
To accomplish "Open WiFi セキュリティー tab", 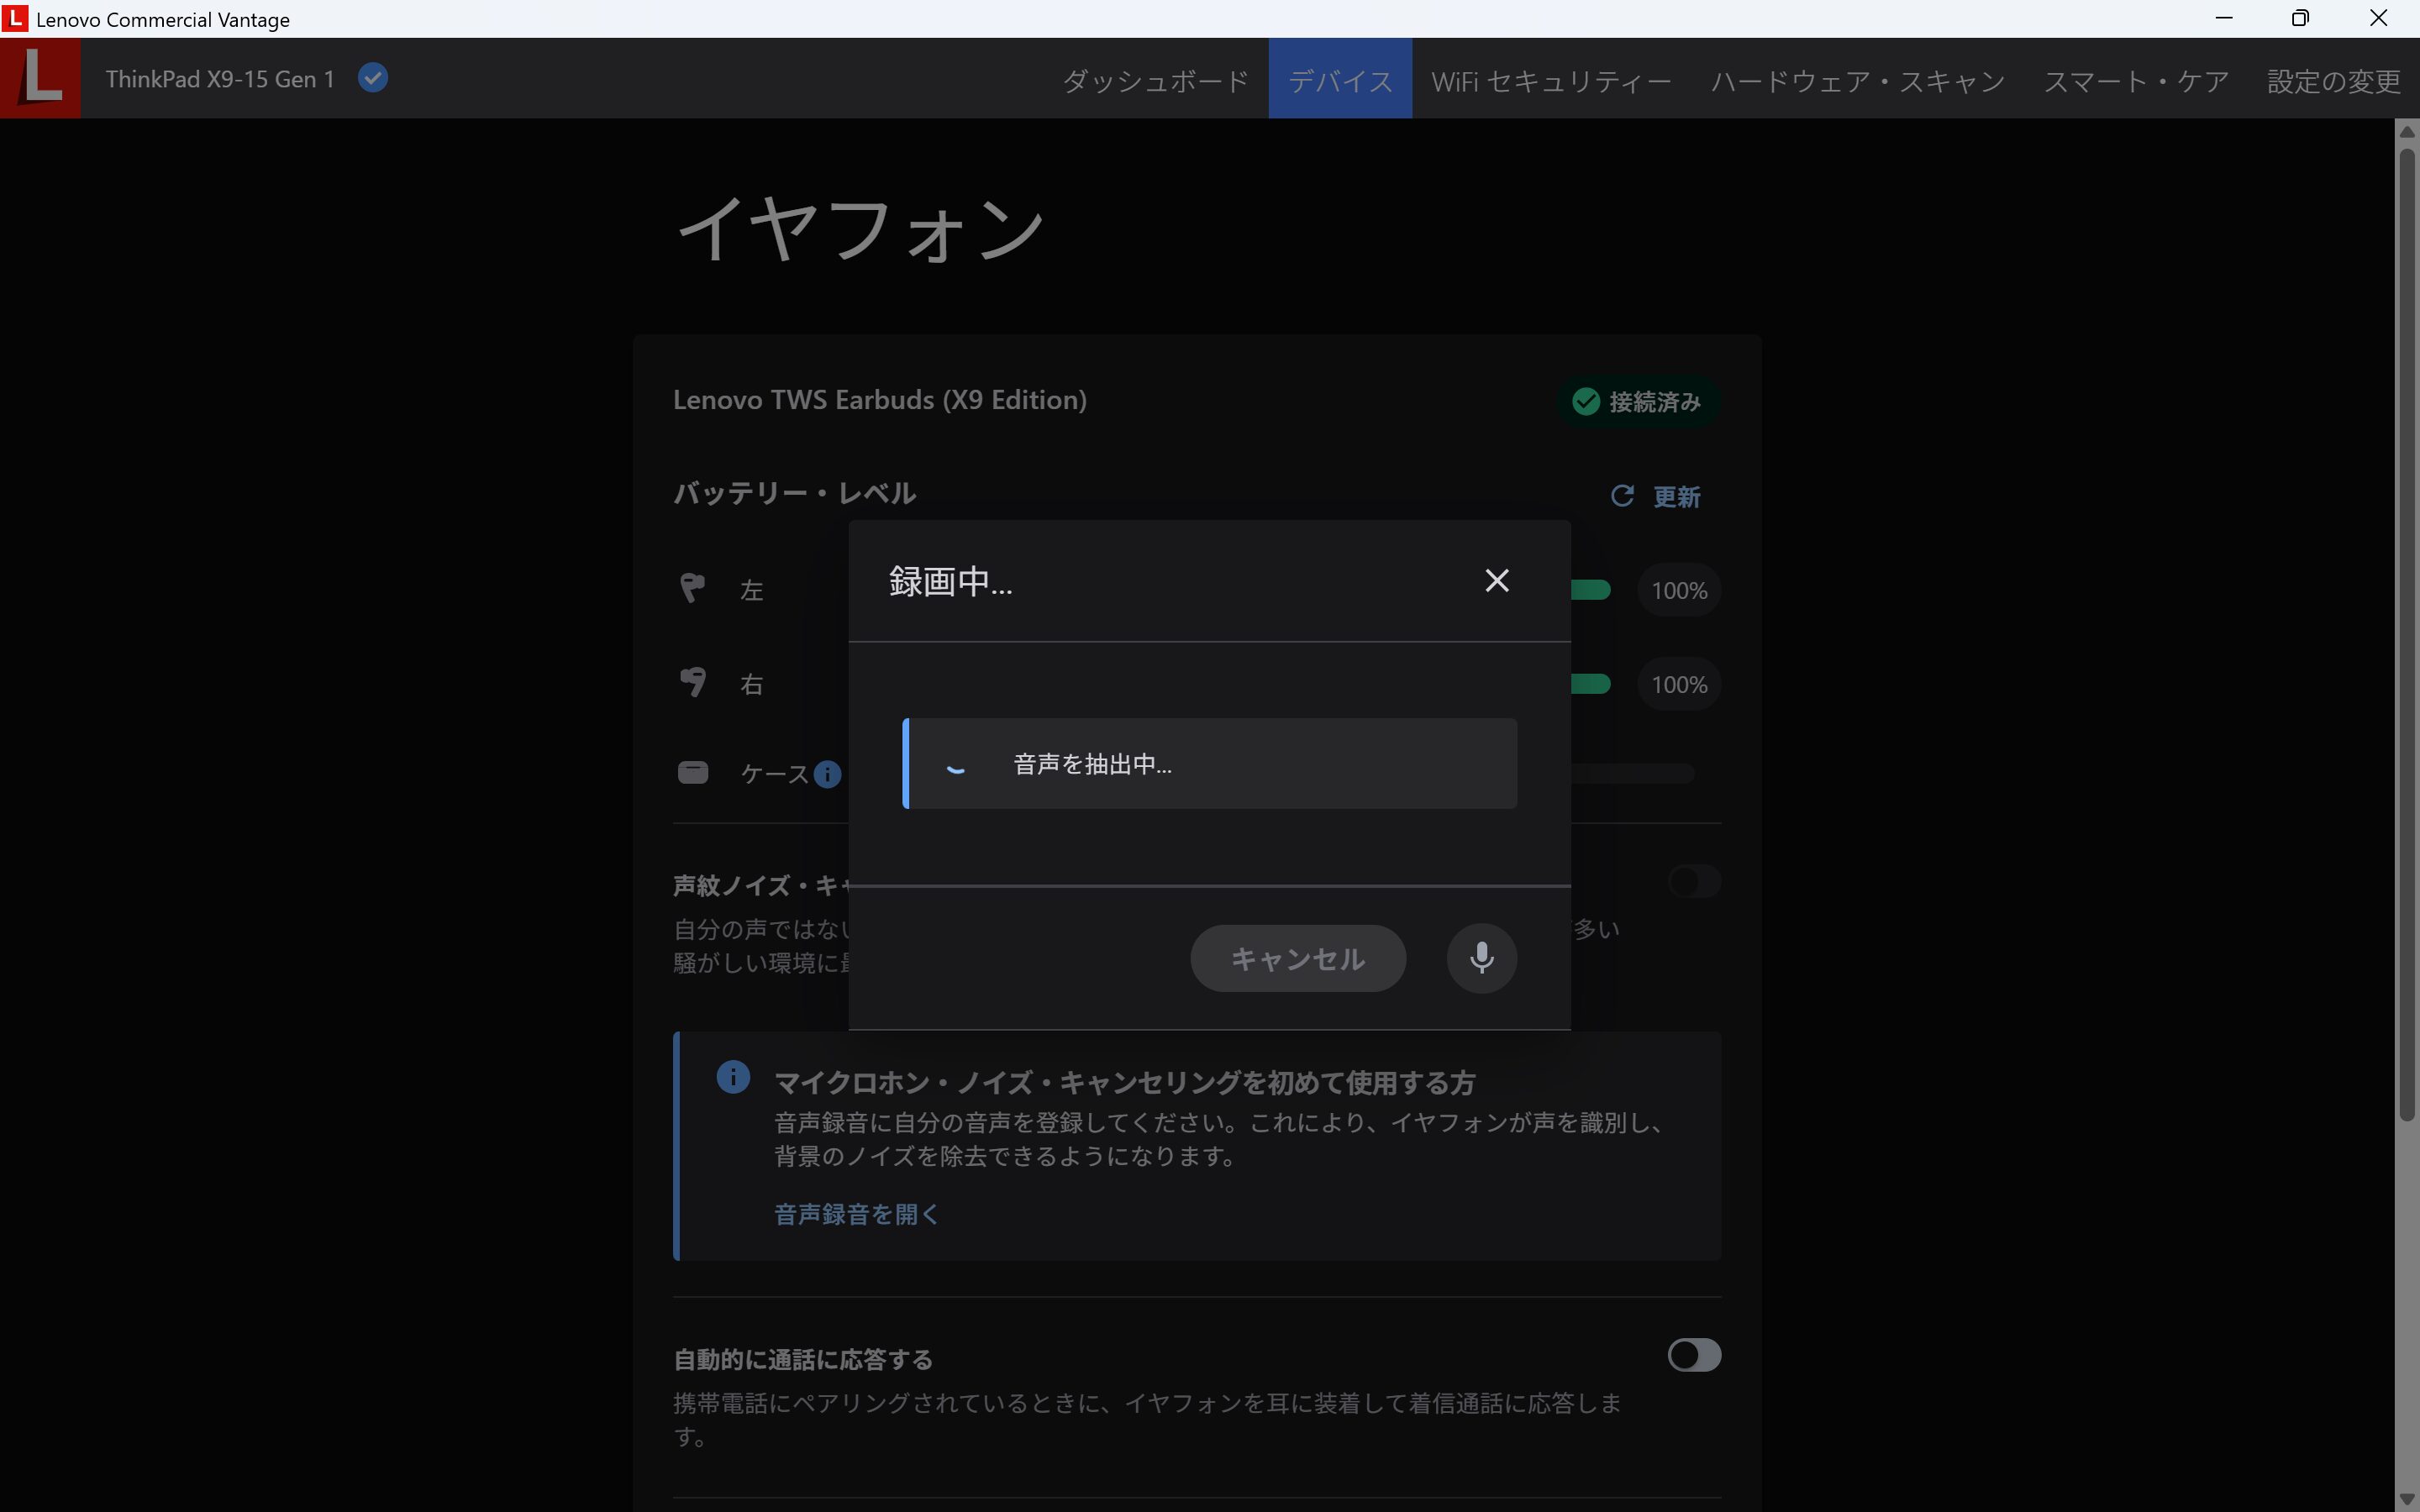I will (x=1551, y=80).
